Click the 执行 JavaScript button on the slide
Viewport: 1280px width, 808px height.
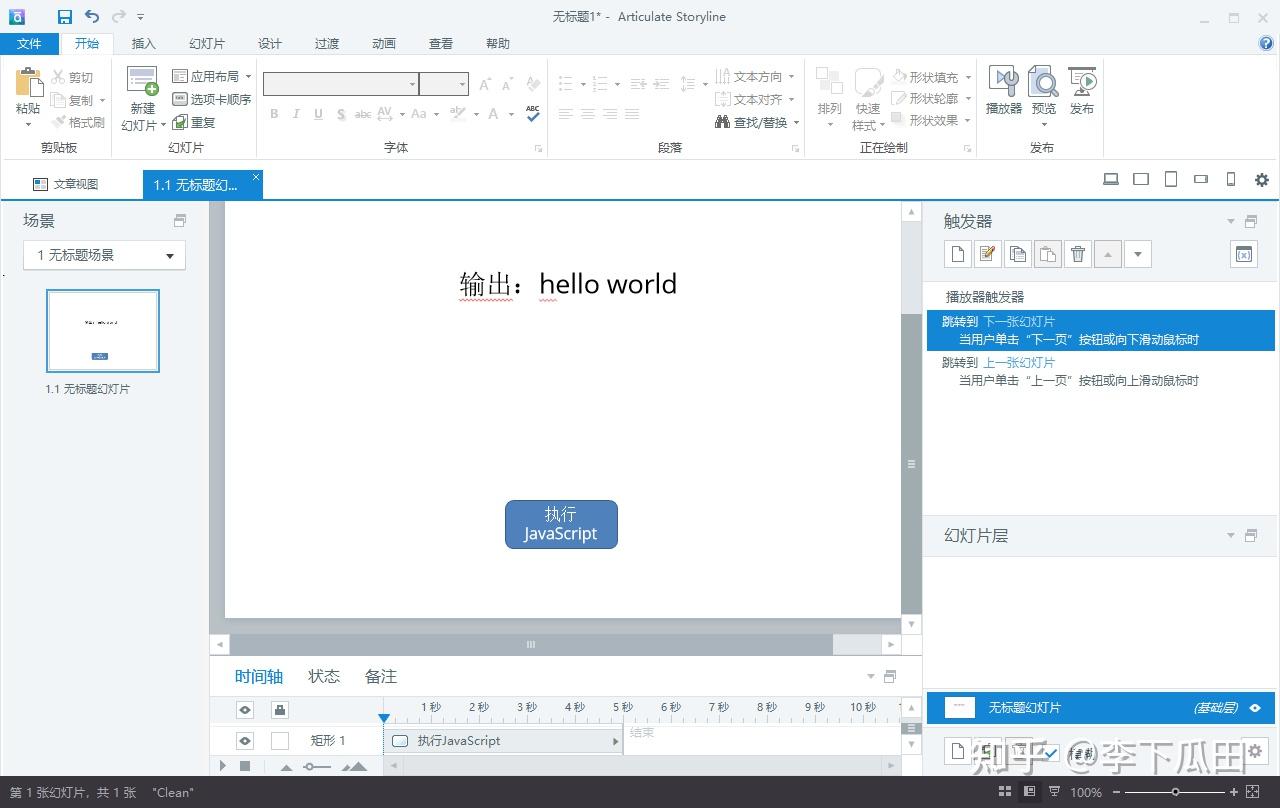click(x=561, y=524)
